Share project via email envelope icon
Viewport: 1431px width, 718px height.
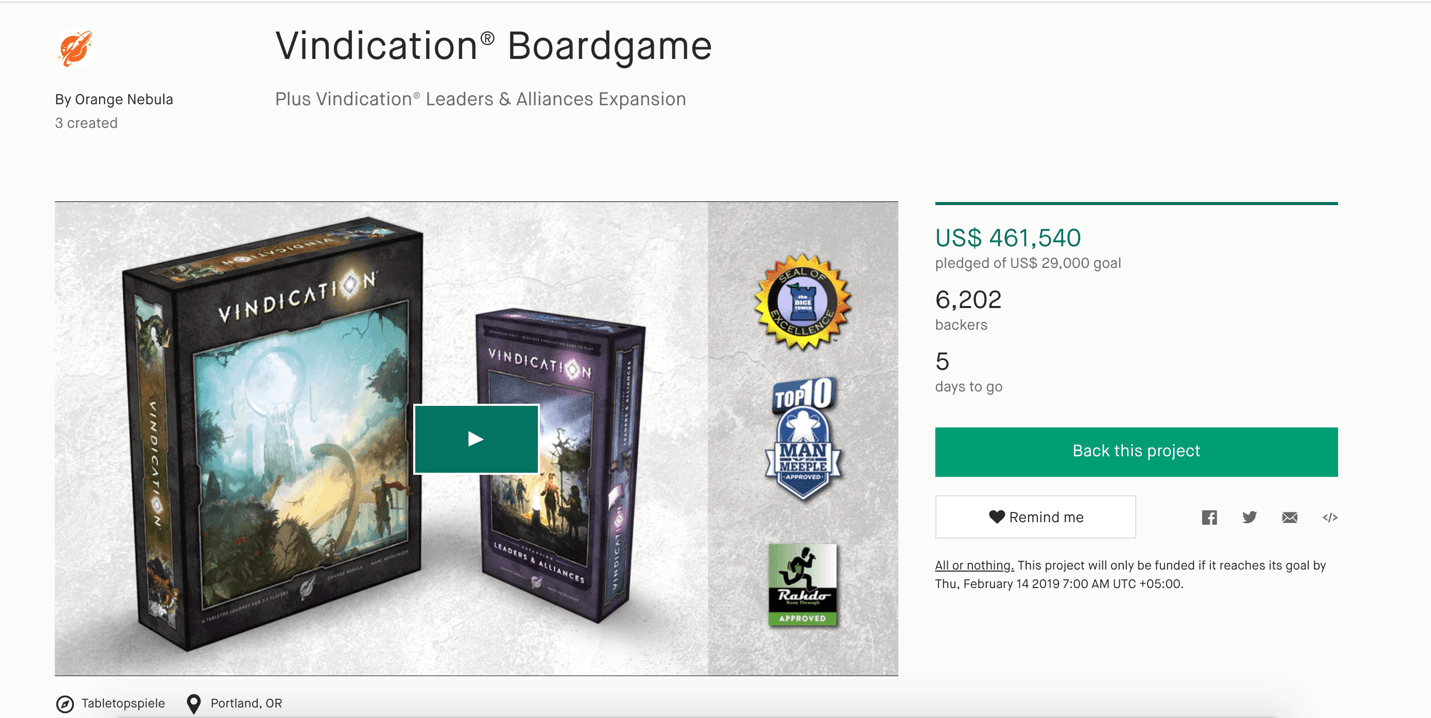pos(1290,517)
